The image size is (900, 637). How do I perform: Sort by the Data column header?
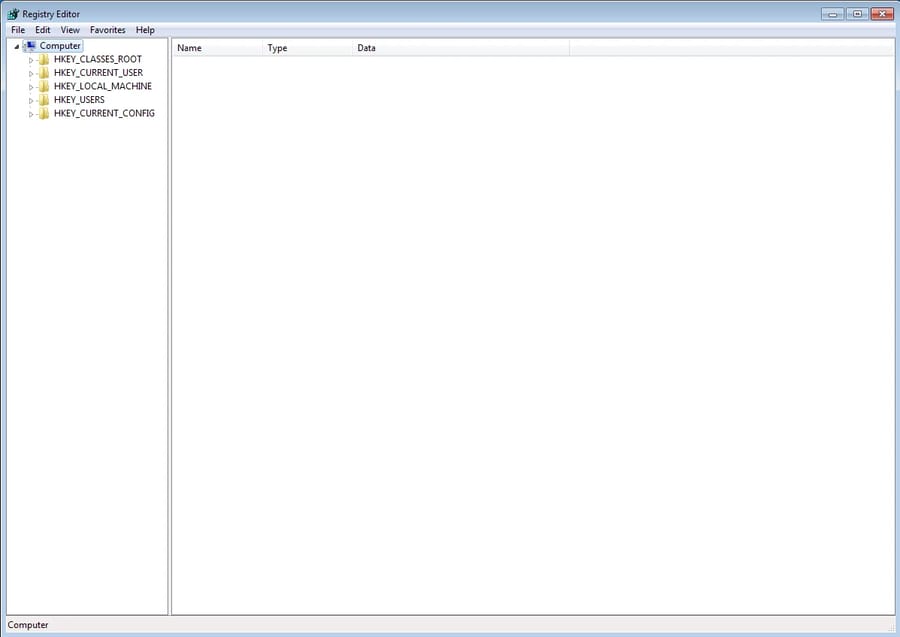click(461, 48)
